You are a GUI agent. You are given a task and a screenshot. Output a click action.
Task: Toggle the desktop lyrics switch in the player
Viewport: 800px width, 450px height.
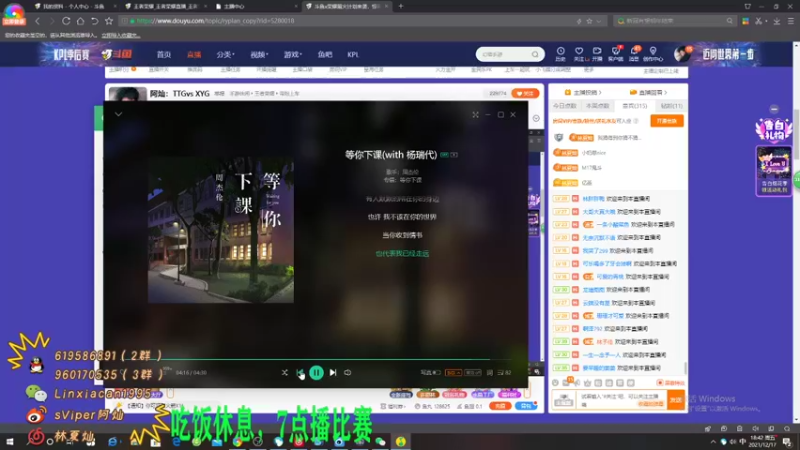430,372
